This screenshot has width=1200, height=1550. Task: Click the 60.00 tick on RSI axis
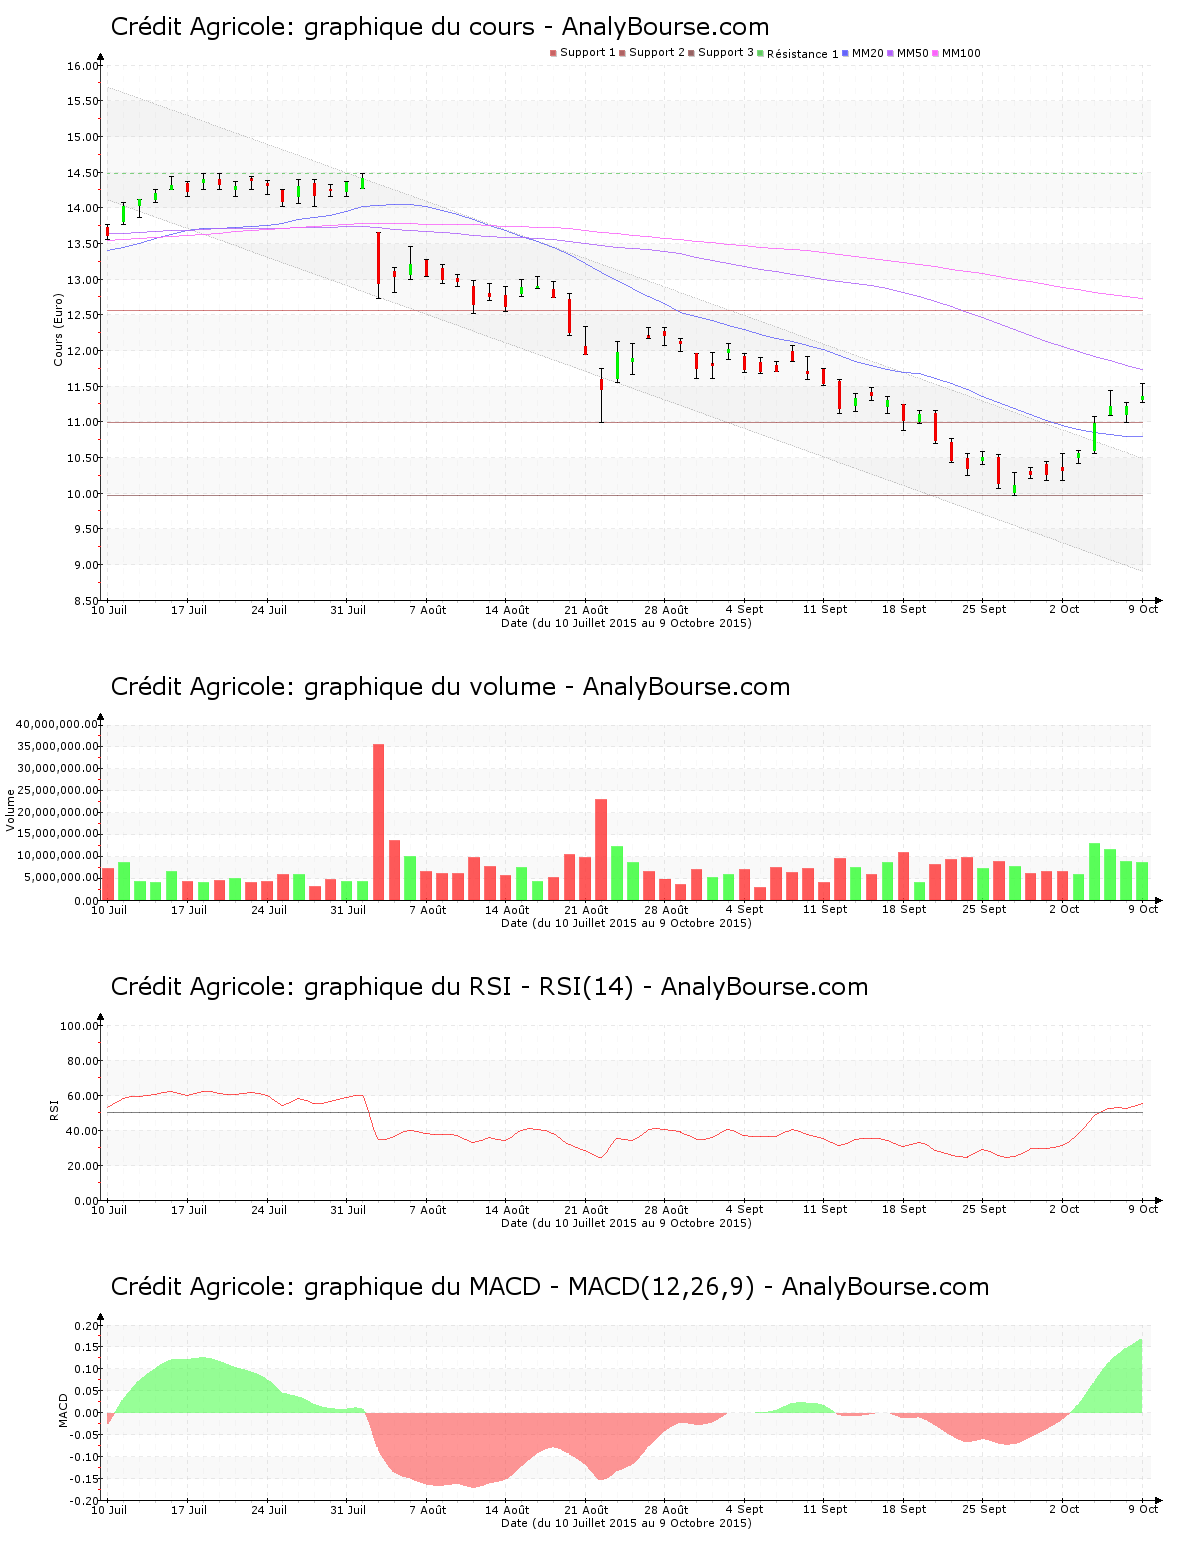coord(83,1096)
